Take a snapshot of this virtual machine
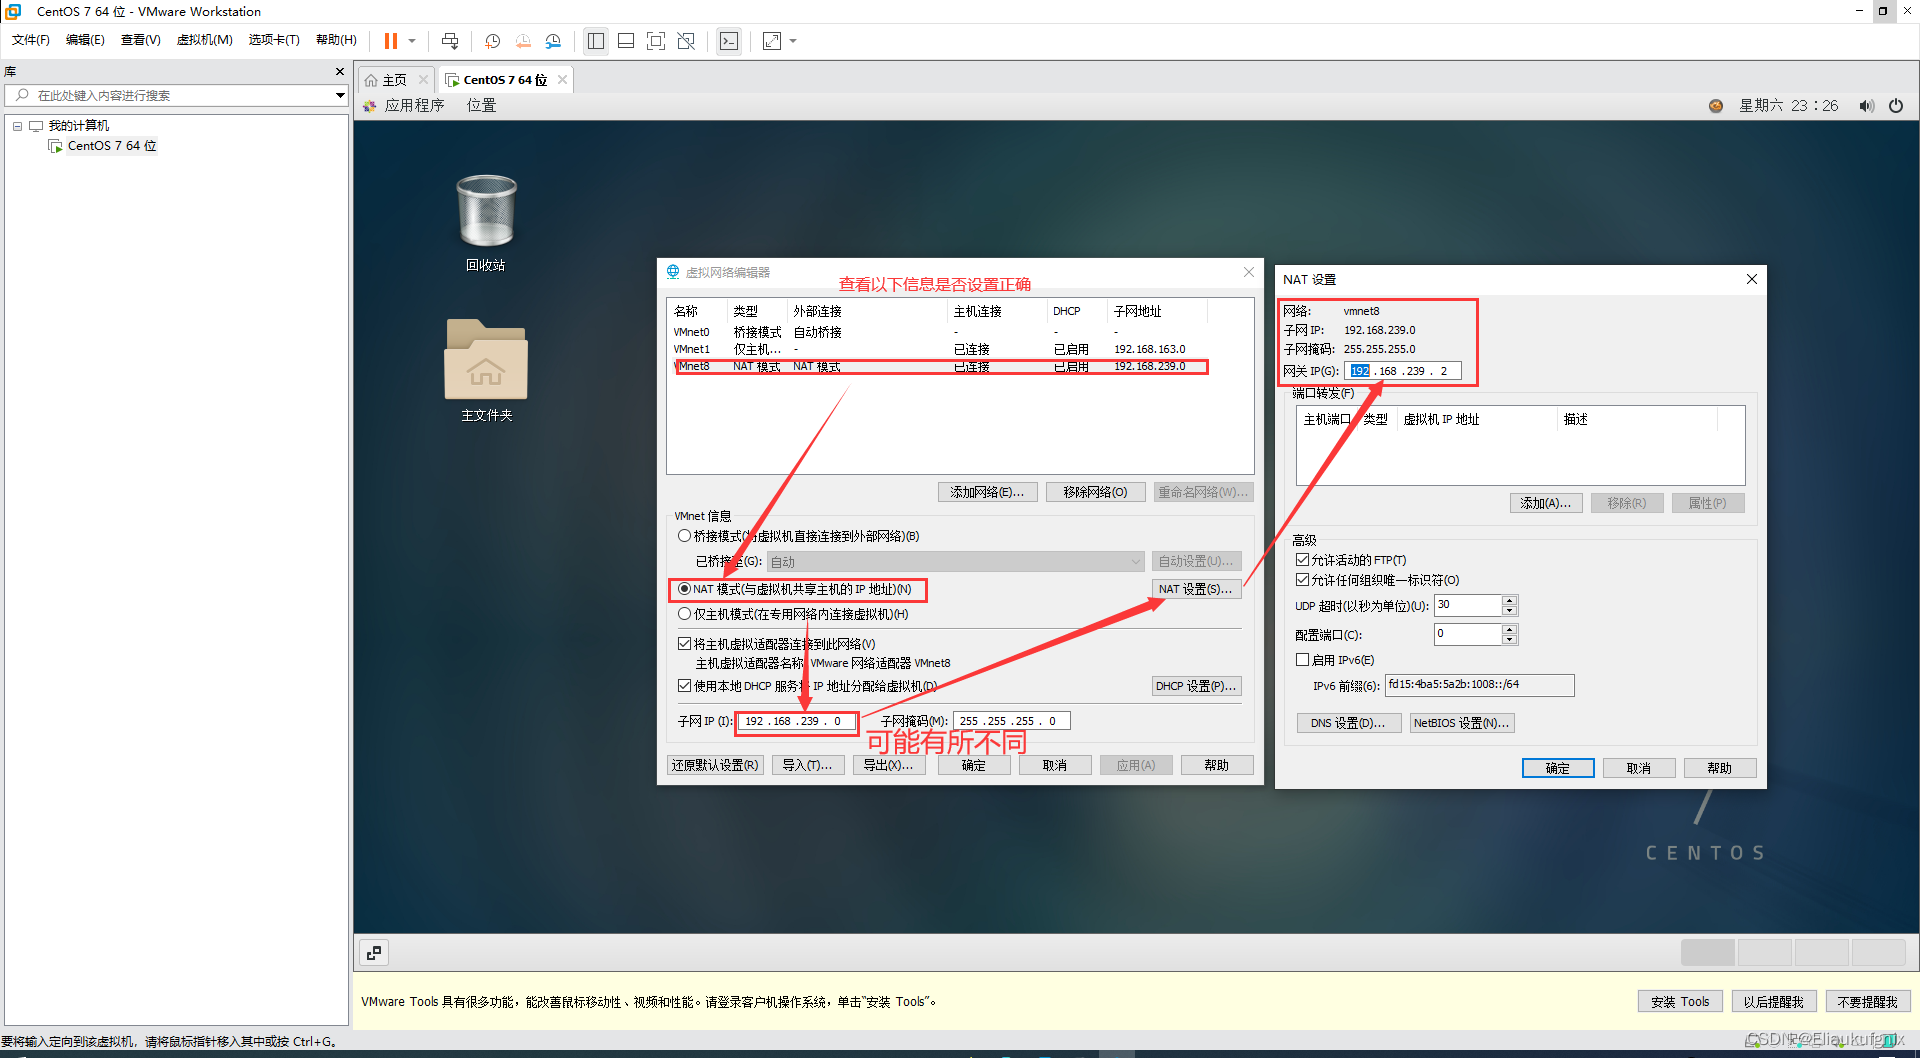1920x1058 pixels. point(492,41)
